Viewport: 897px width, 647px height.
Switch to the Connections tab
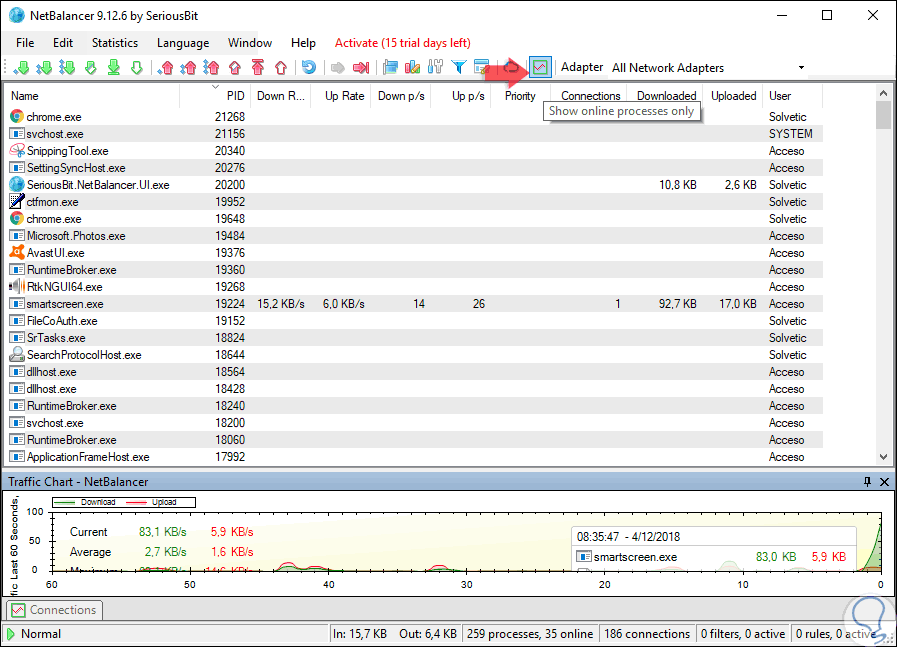coord(55,610)
